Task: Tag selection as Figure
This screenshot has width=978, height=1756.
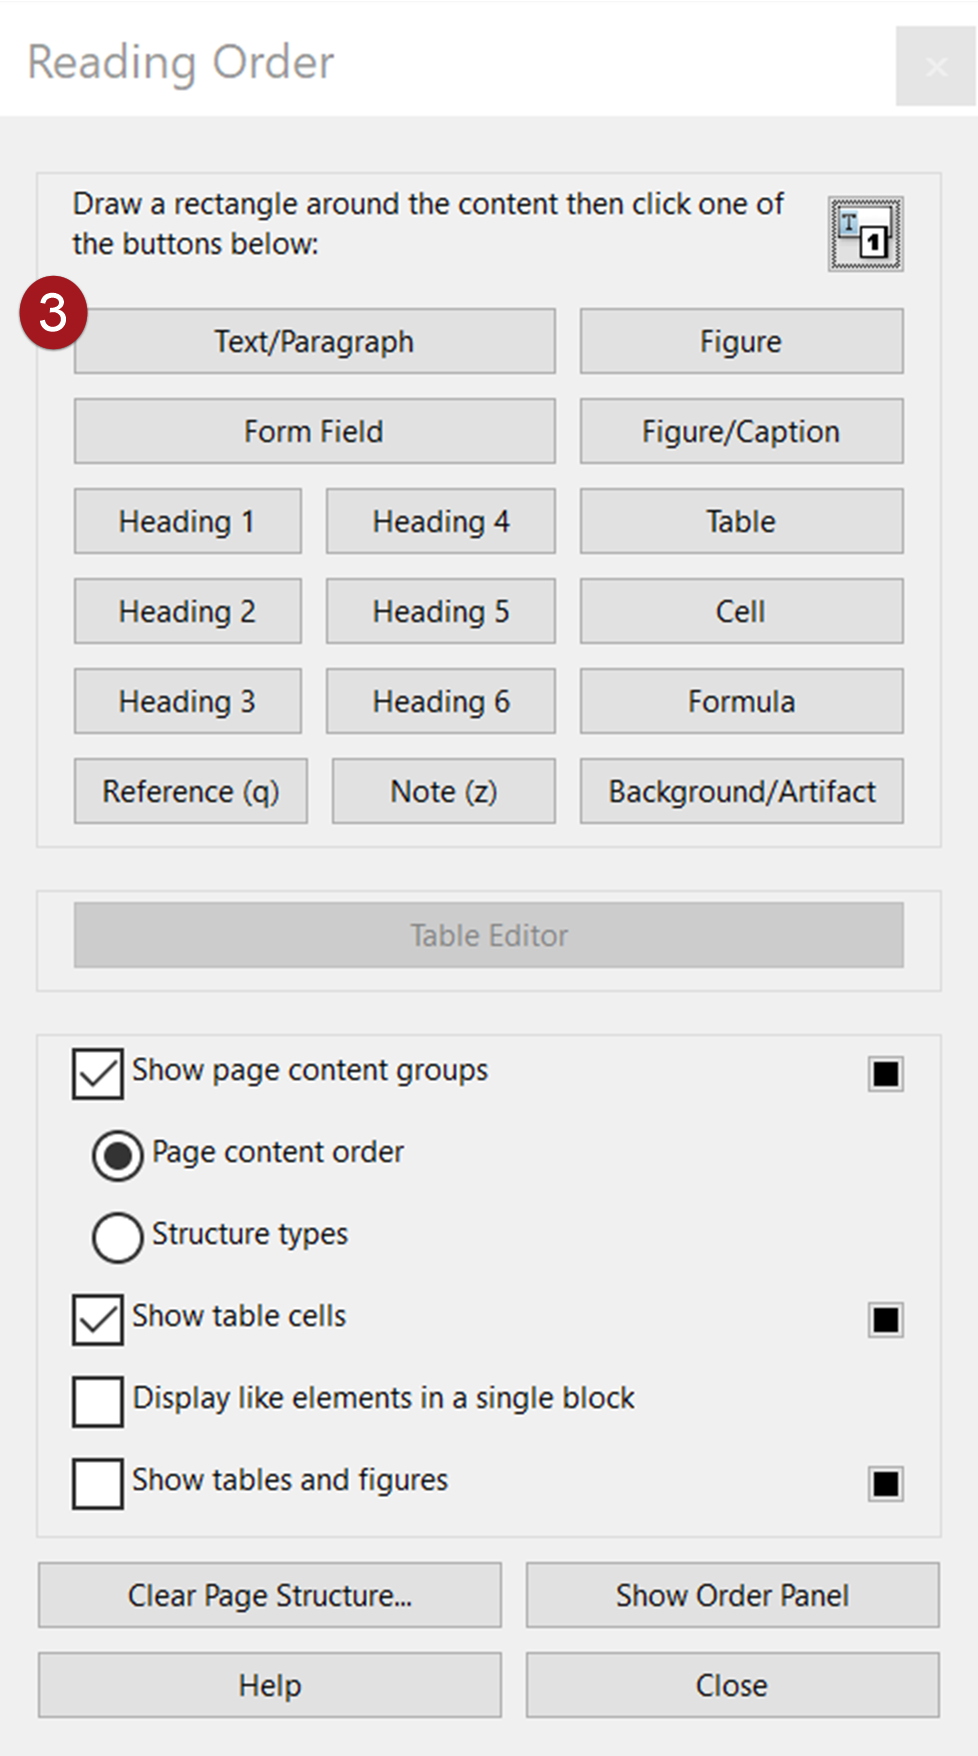Action: 741,341
